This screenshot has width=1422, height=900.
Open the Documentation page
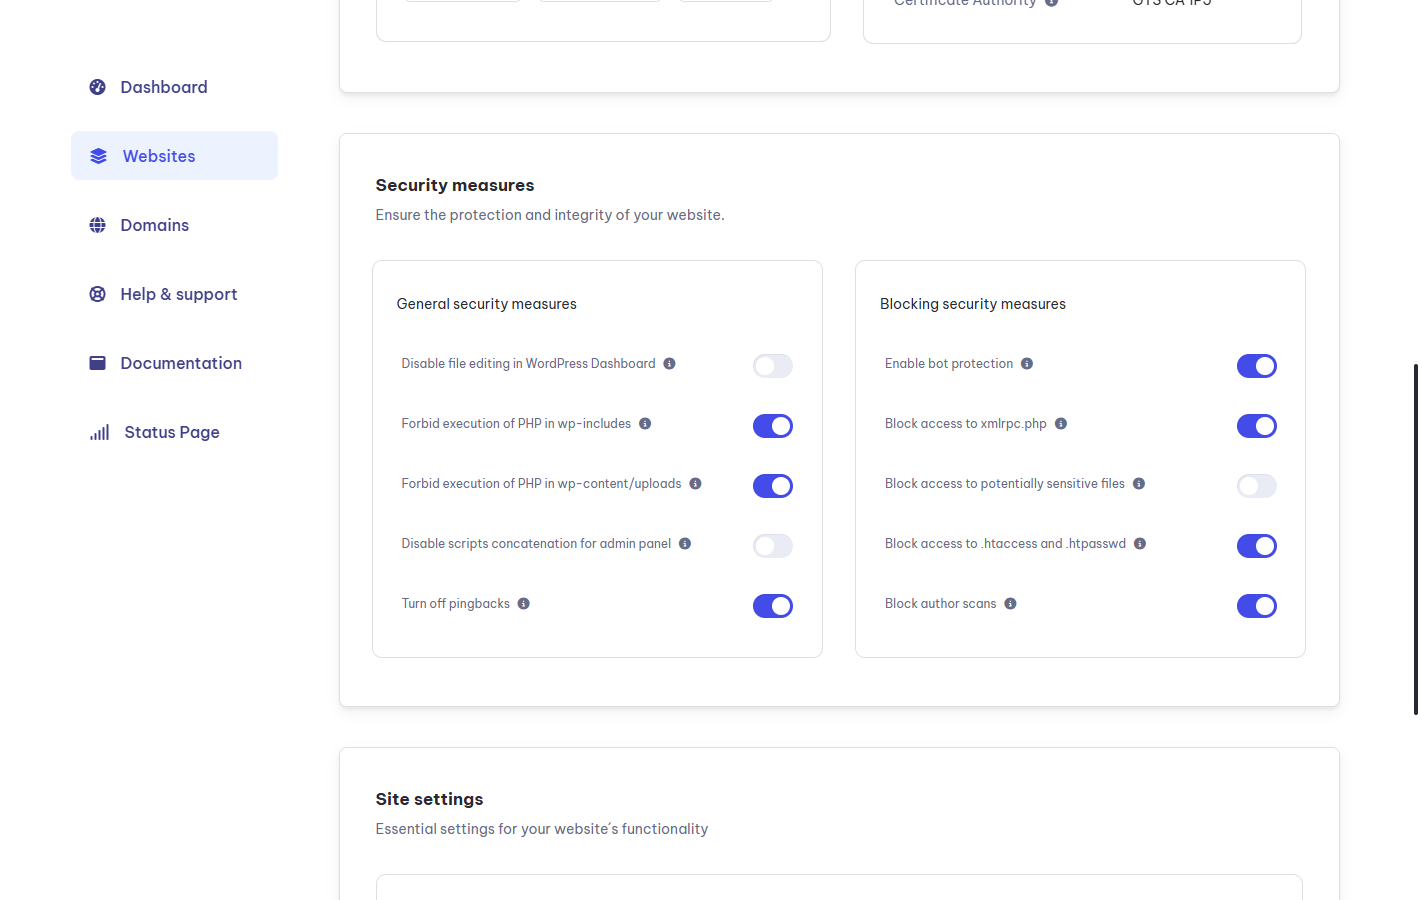(x=181, y=362)
